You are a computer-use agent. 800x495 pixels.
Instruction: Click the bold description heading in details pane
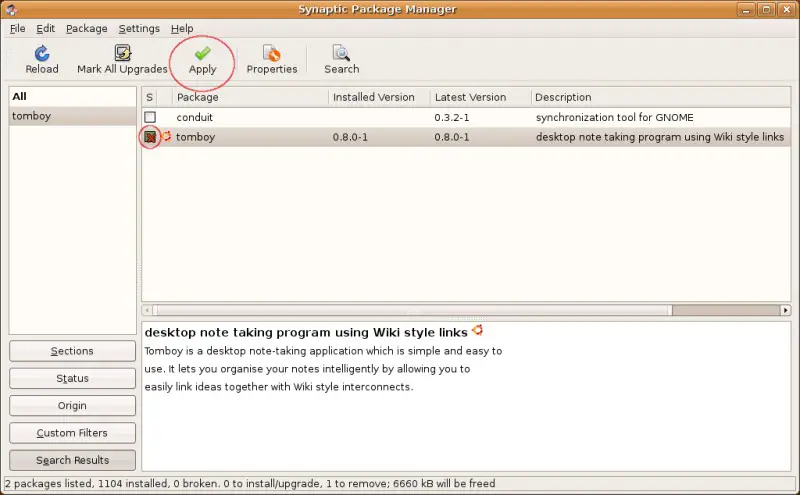(x=306, y=332)
